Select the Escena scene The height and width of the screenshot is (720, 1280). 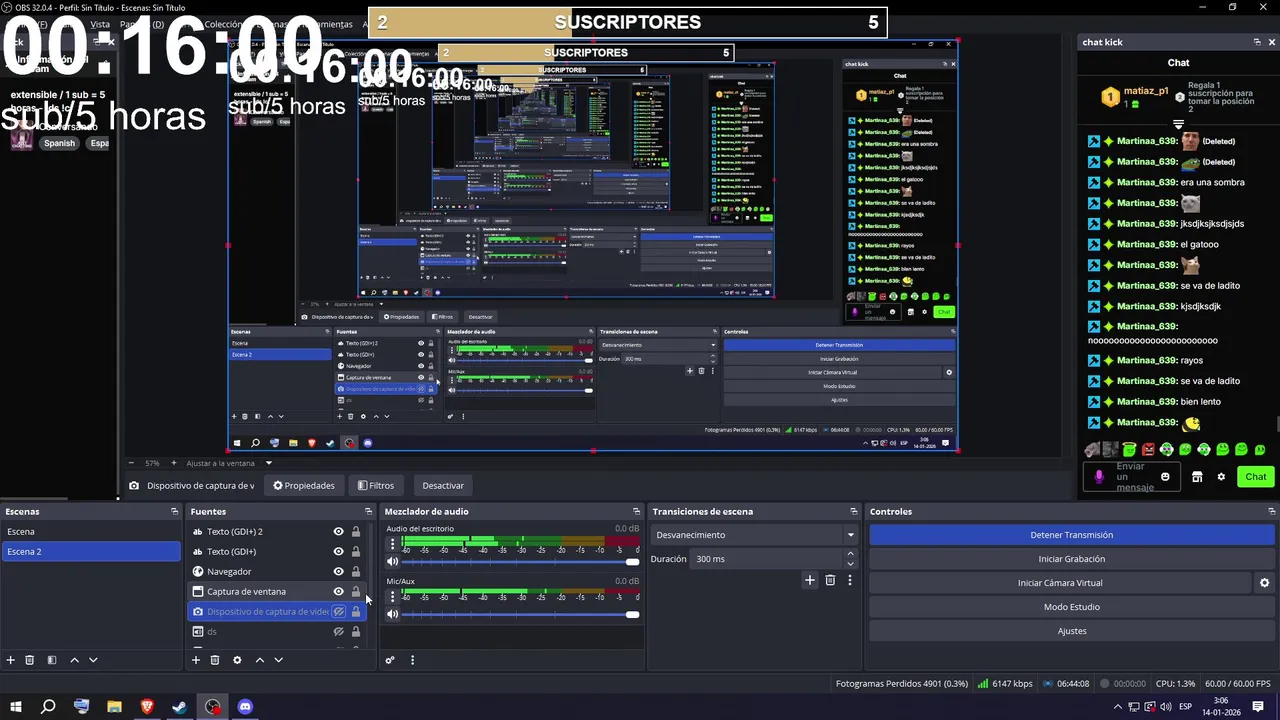pos(91,532)
